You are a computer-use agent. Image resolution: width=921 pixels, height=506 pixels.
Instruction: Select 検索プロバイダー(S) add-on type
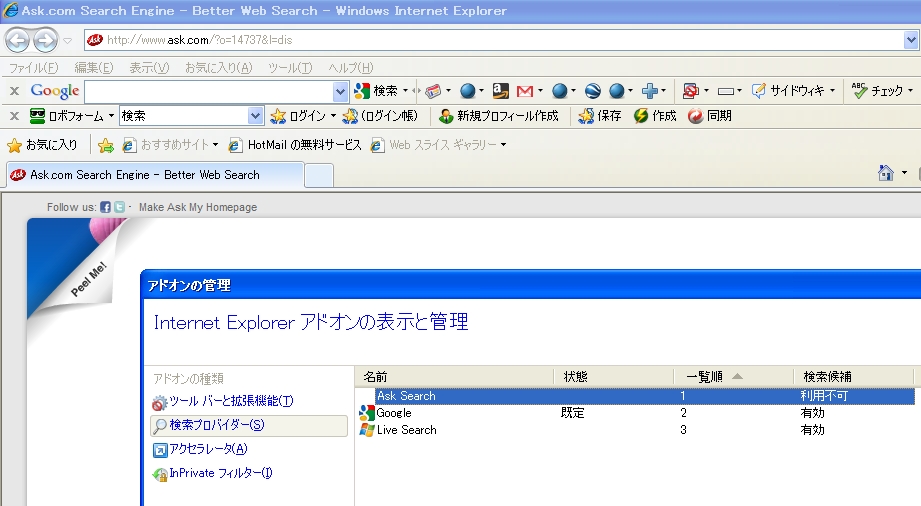click(249, 425)
